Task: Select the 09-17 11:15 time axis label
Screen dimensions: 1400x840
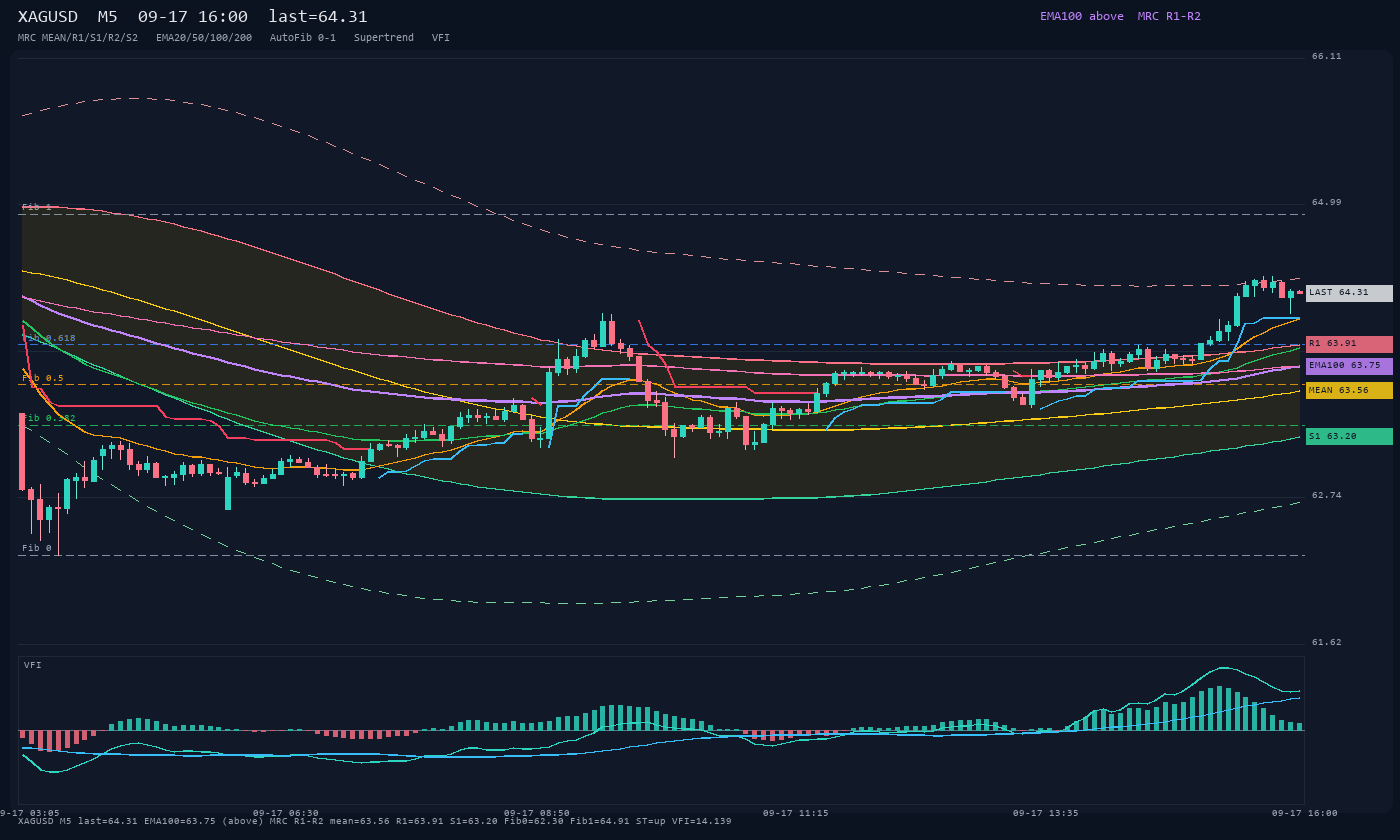Action: pyautogui.click(x=795, y=813)
